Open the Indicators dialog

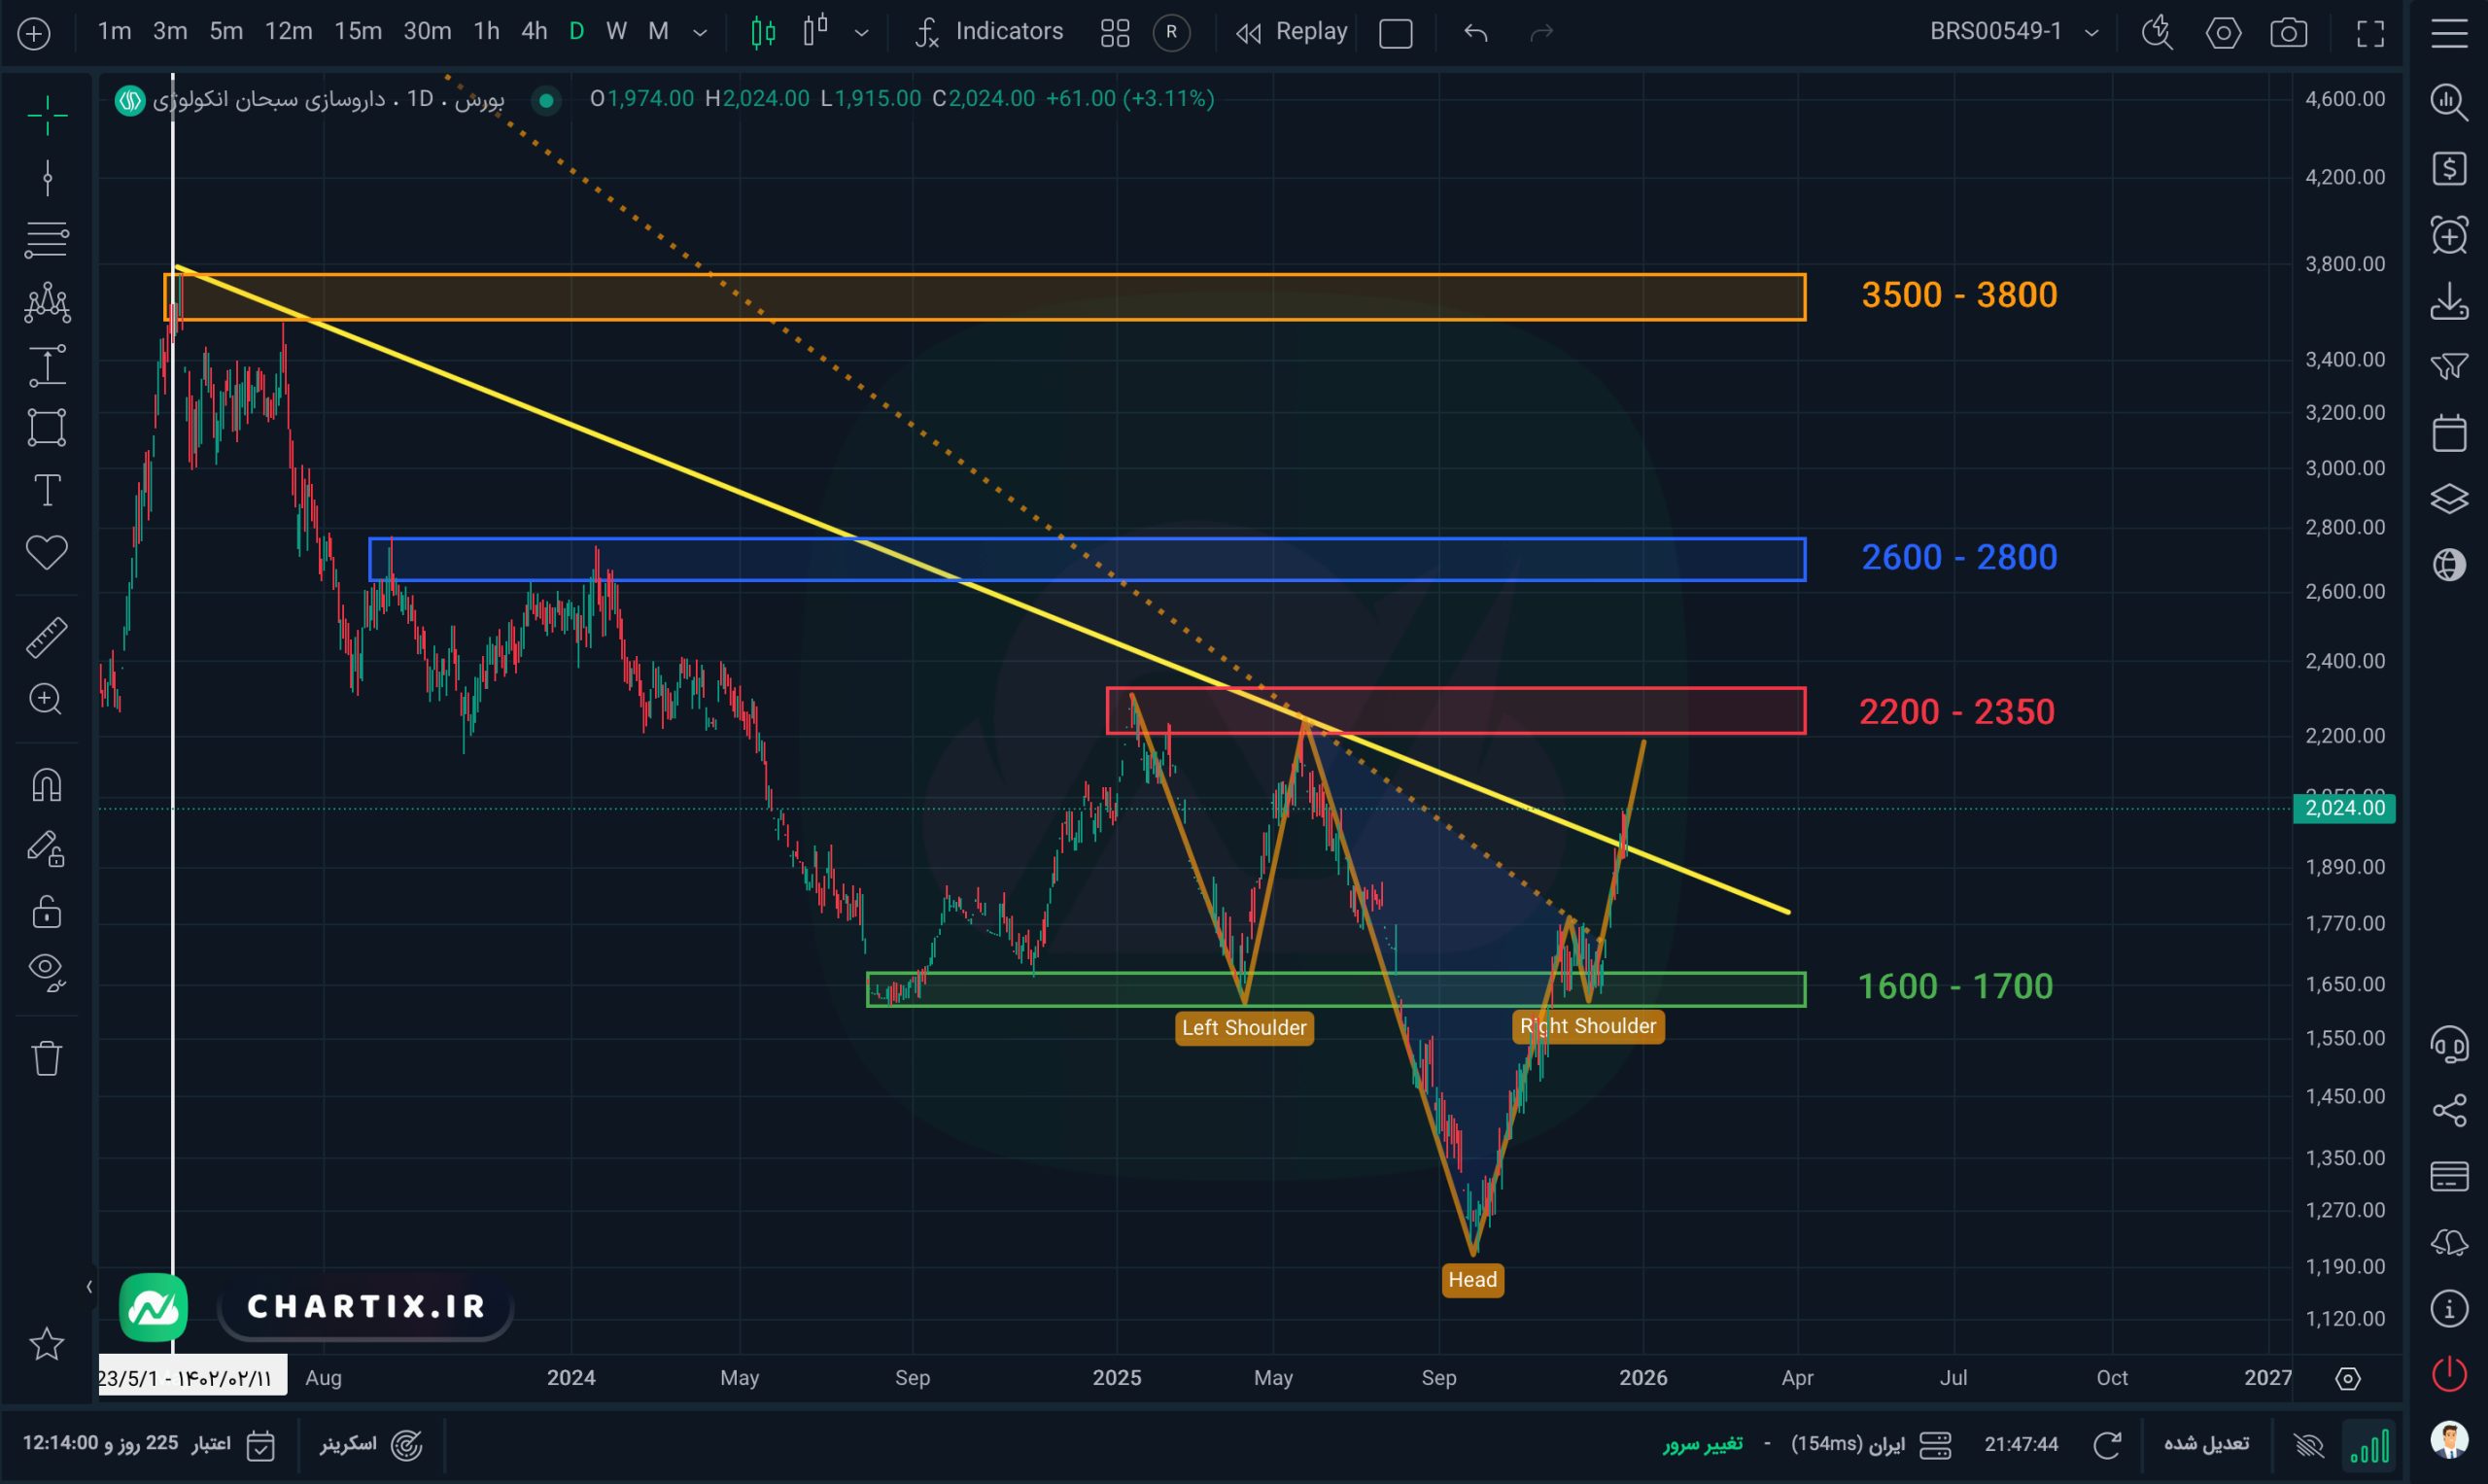989,32
